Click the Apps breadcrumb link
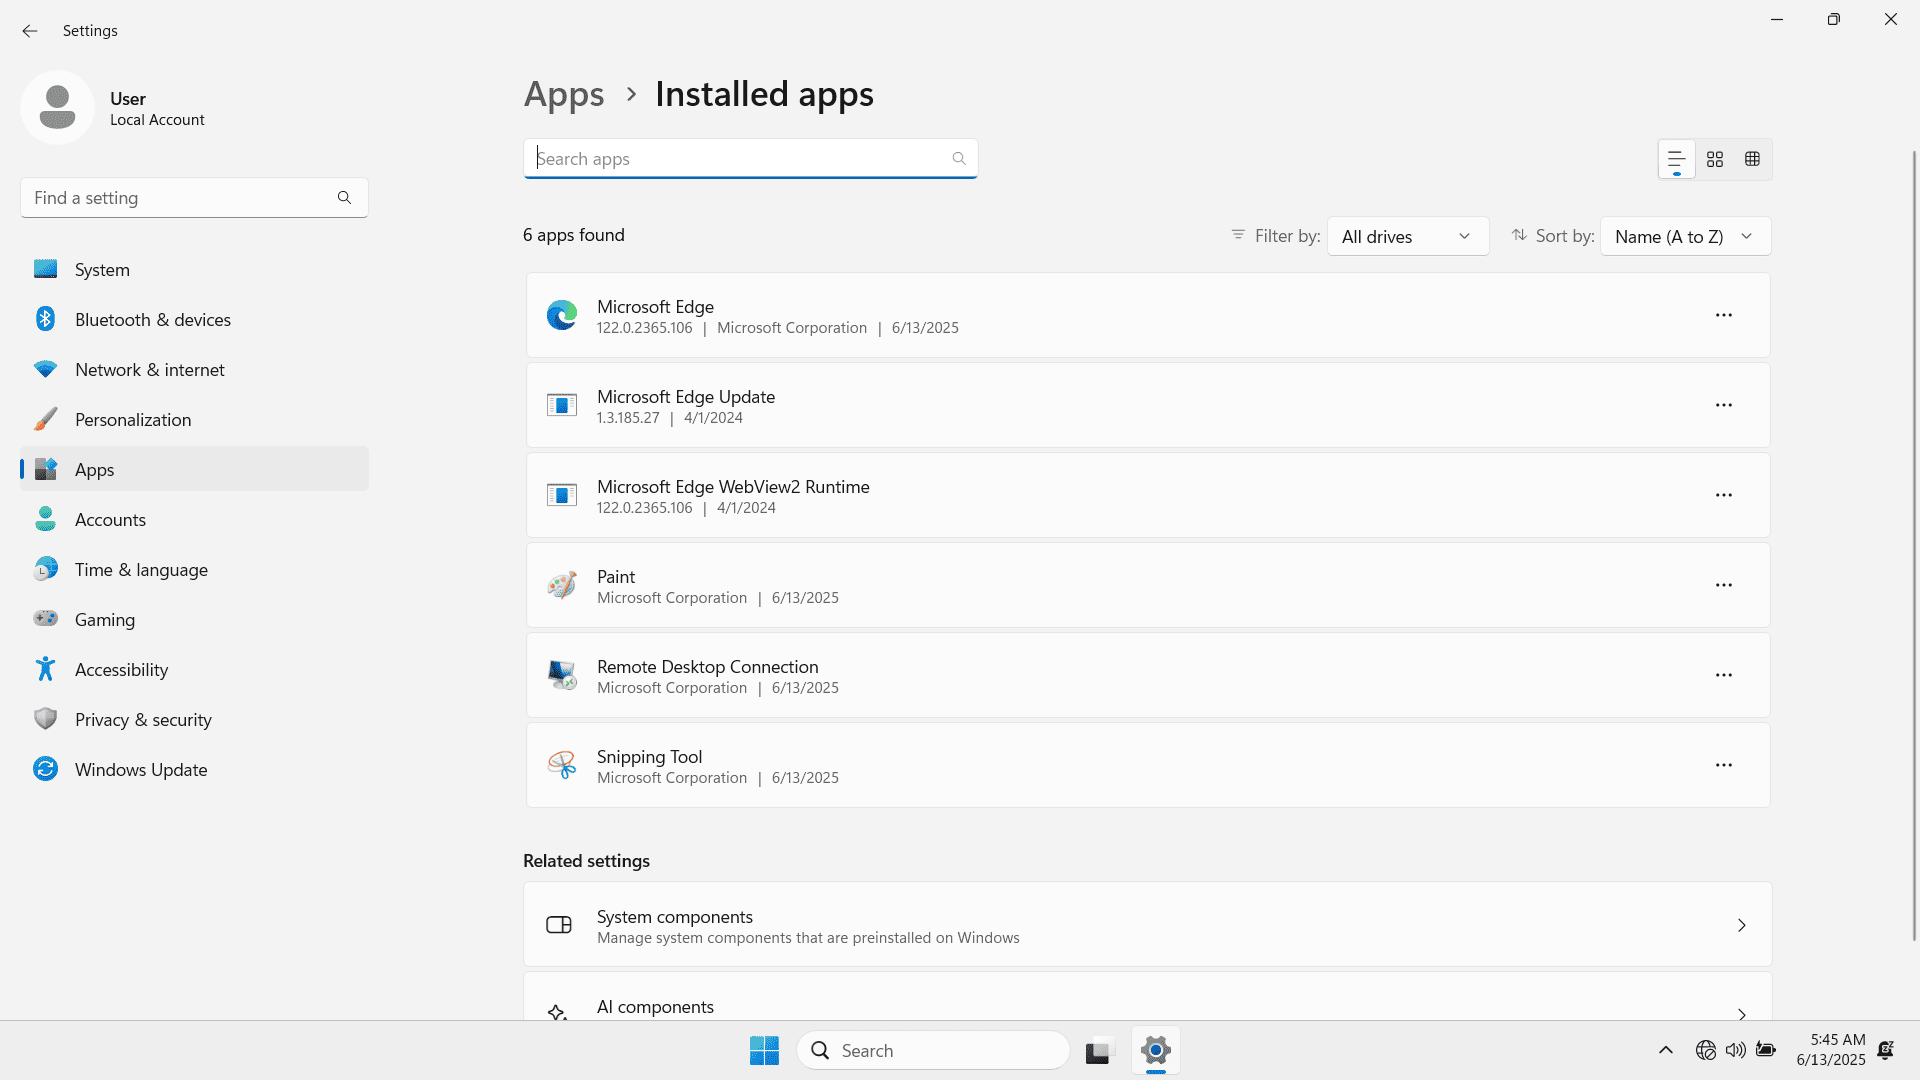 coord(564,95)
